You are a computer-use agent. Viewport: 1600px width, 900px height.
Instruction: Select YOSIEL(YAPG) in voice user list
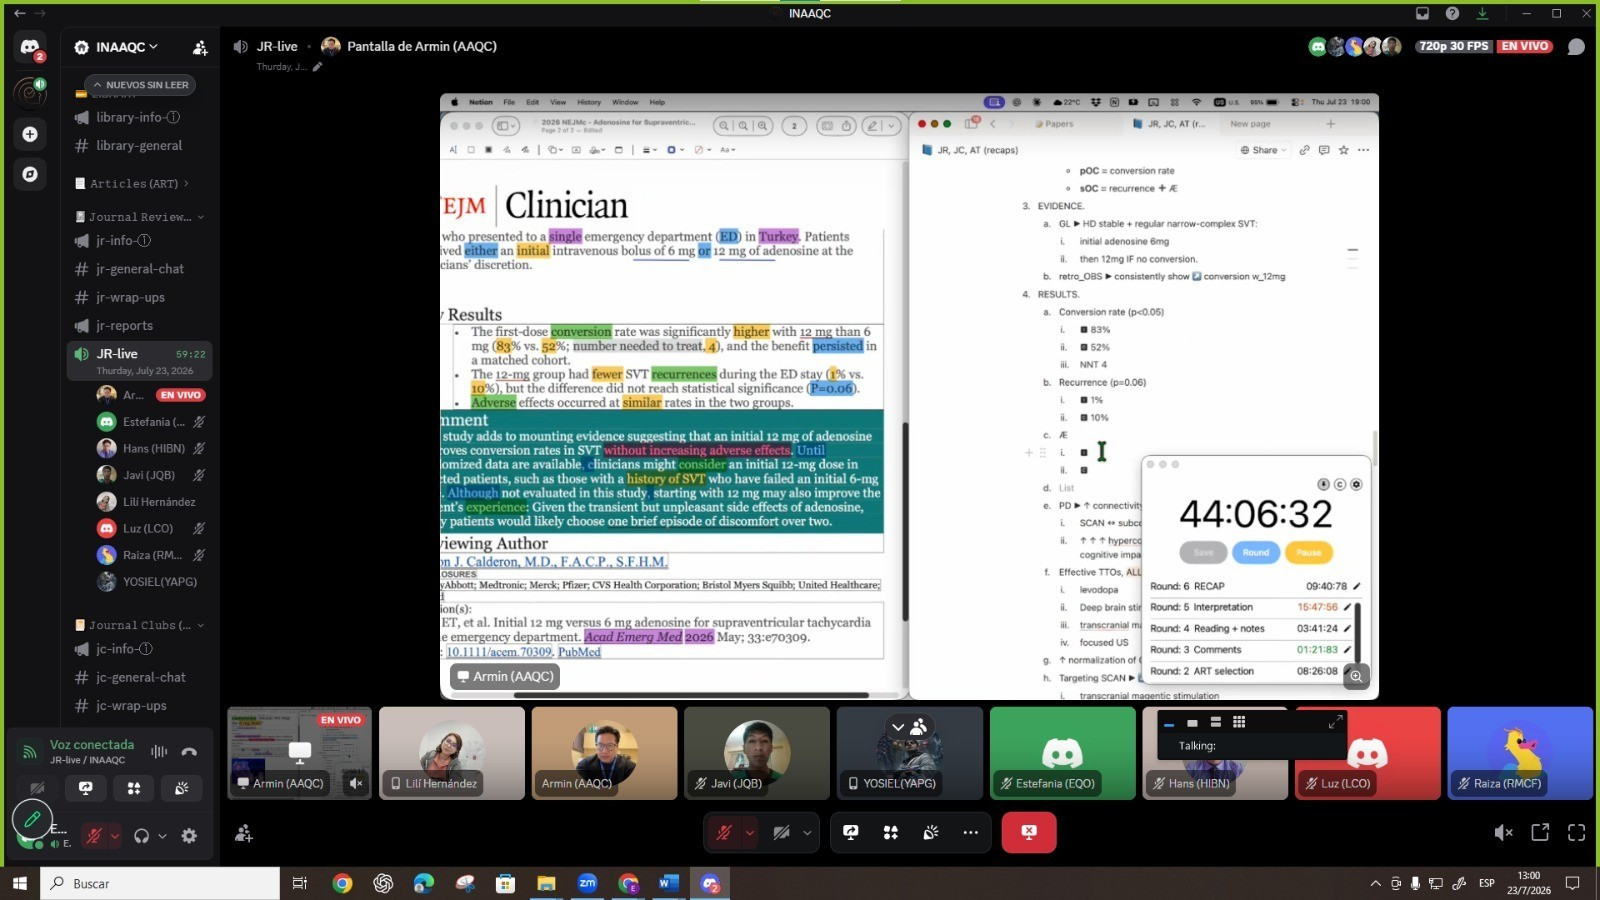coord(150,582)
